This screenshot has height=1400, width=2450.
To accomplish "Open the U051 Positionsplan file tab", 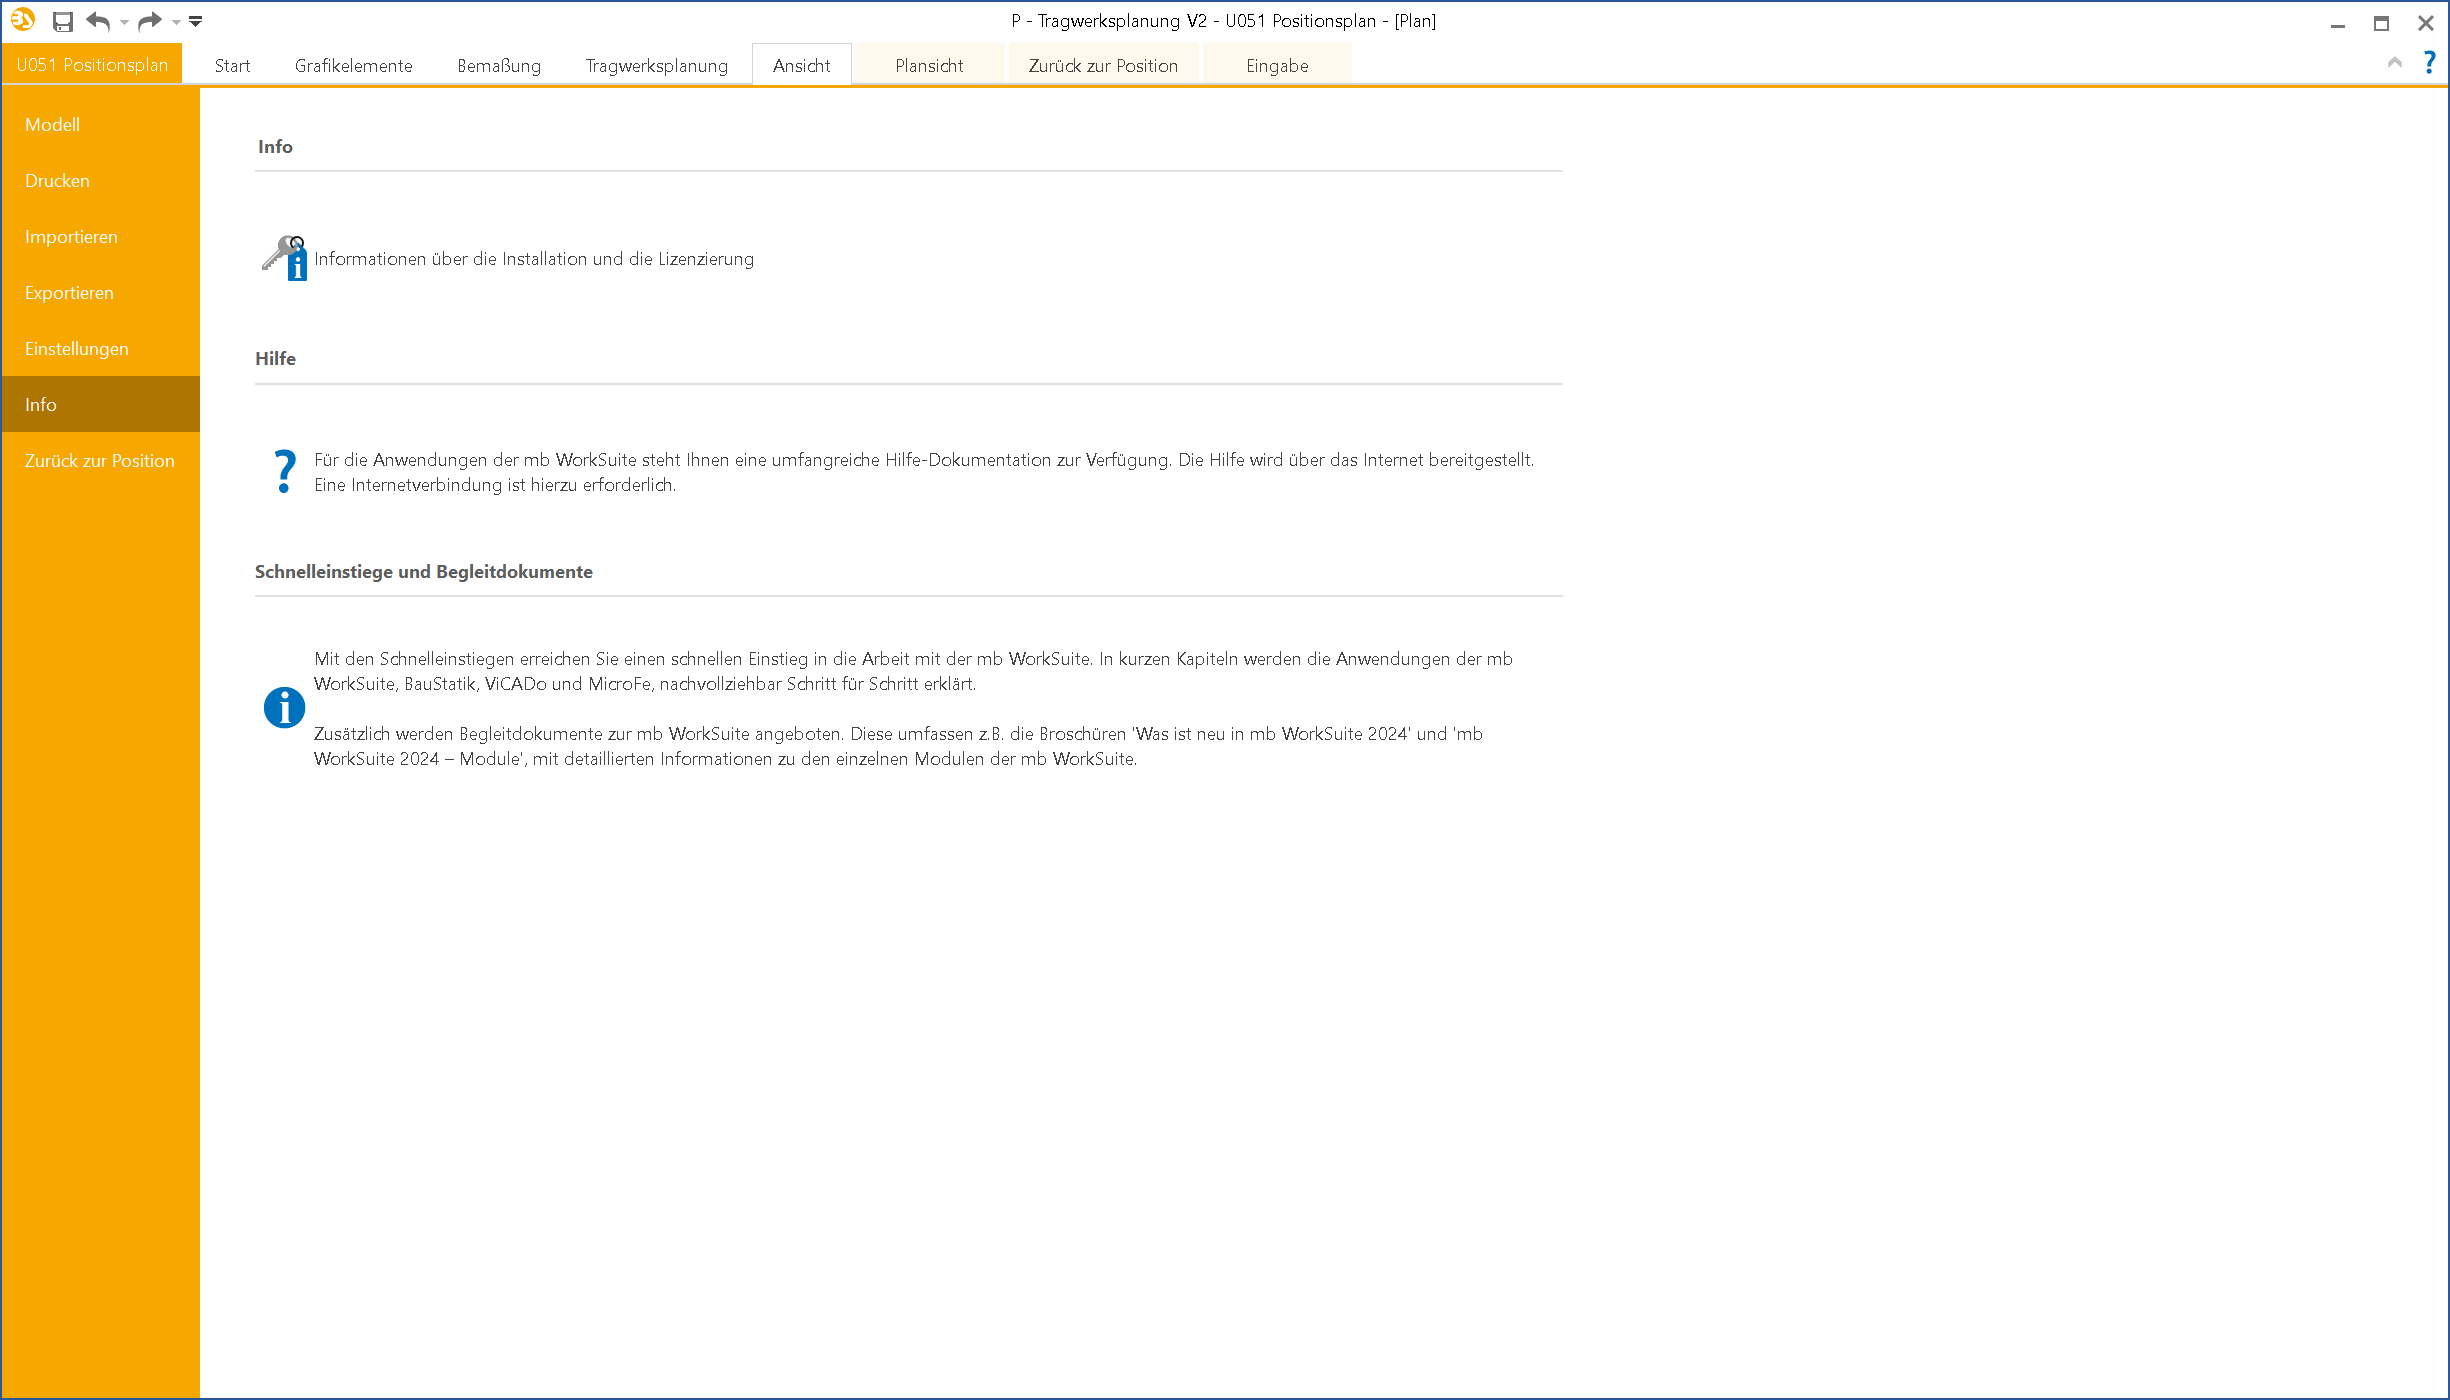I will coord(92,65).
